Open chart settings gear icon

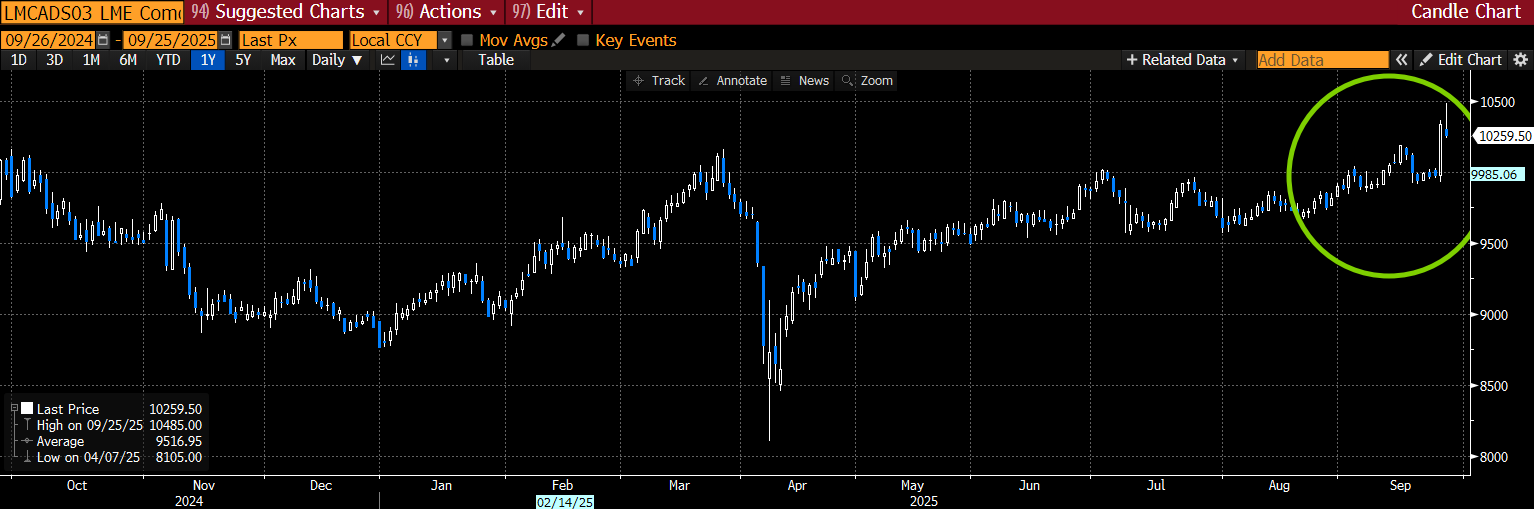(x=1520, y=60)
